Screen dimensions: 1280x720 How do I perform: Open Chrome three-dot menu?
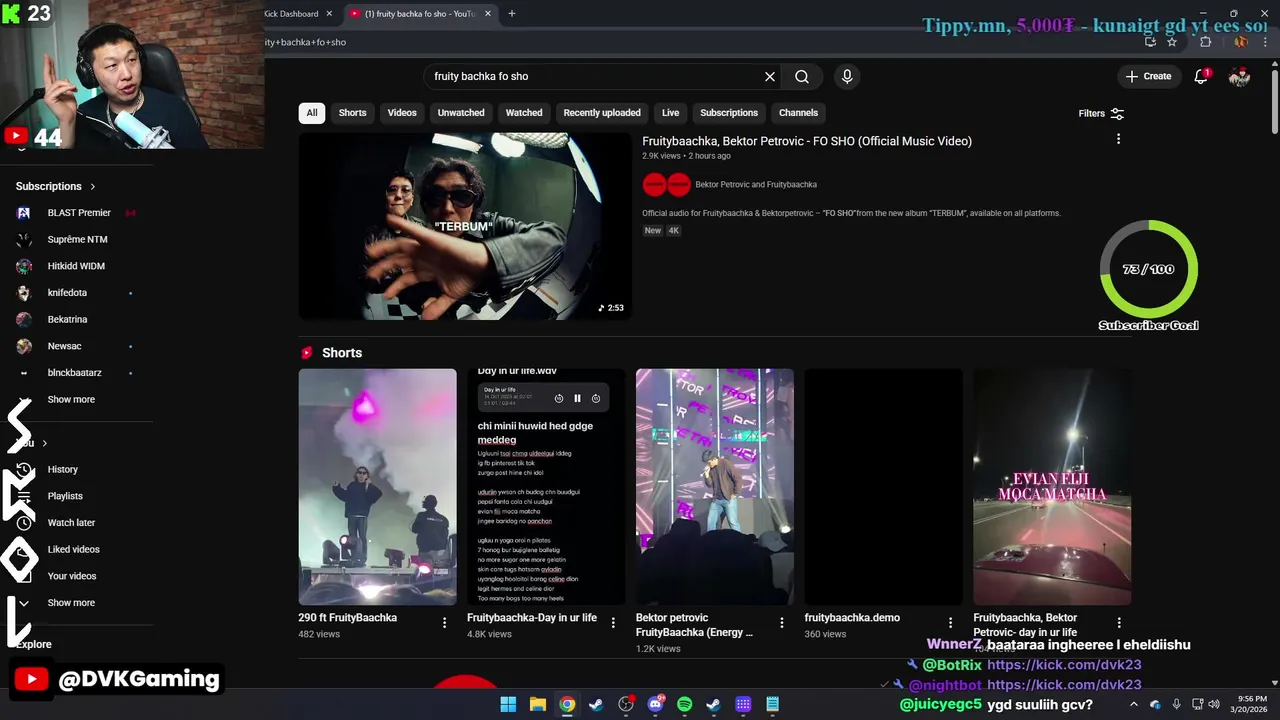(1265, 42)
